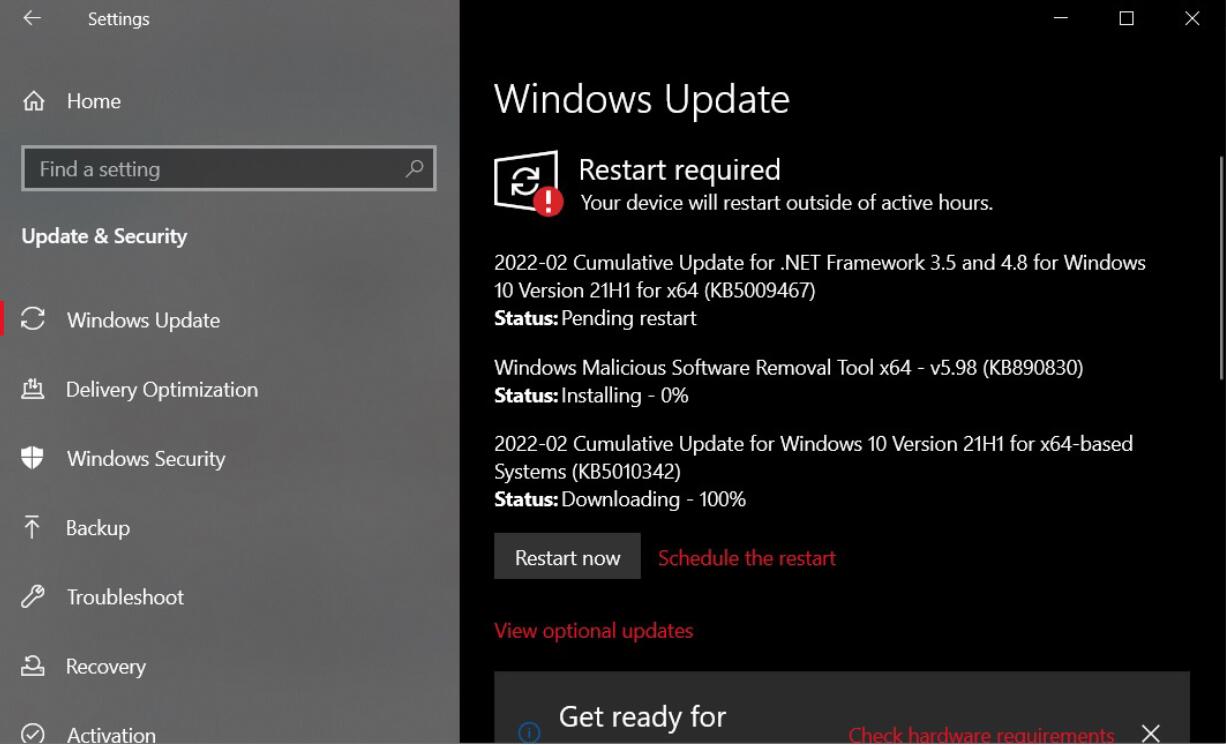Open the Troubleshoot section
The height and width of the screenshot is (745, 1226).
(125, 597)
